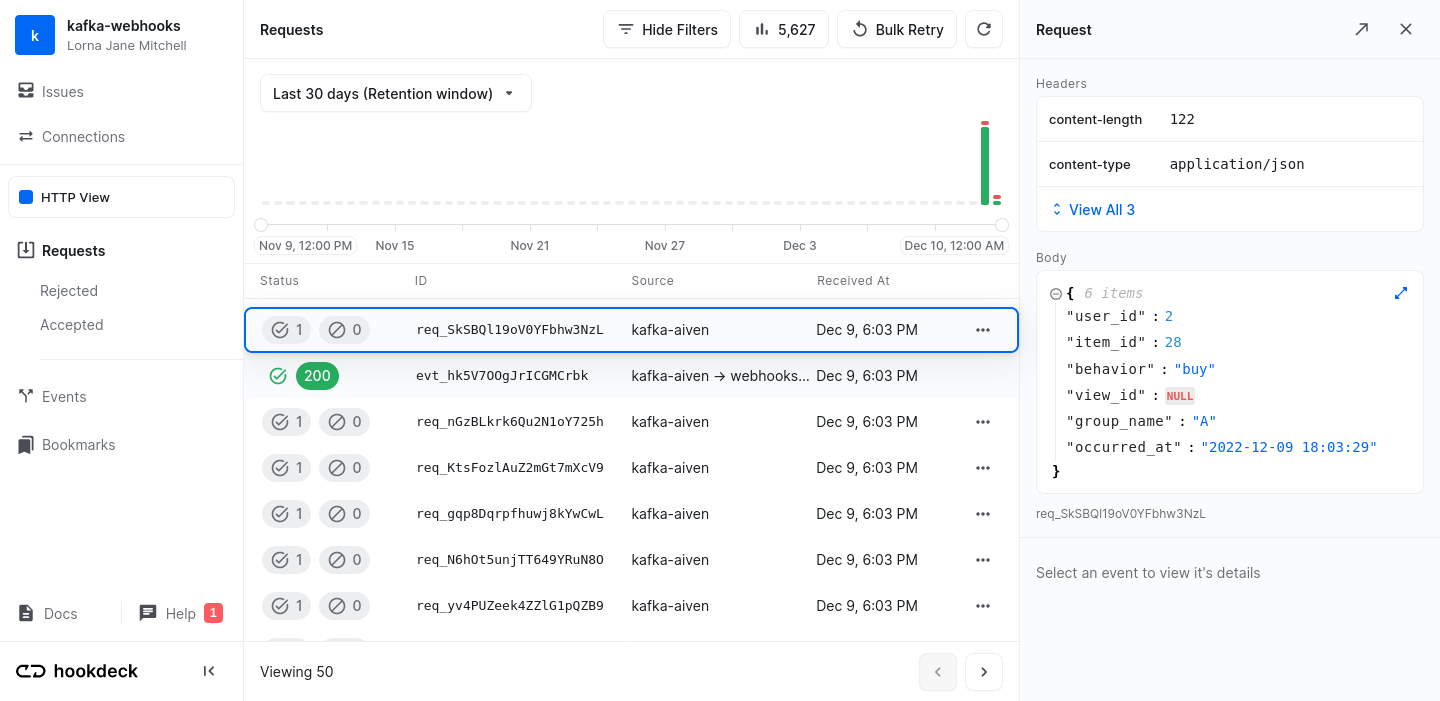This screenshot has width=1440, height=701.
Task: Collapse the left sidebar
Action: (x=209, y=671)
